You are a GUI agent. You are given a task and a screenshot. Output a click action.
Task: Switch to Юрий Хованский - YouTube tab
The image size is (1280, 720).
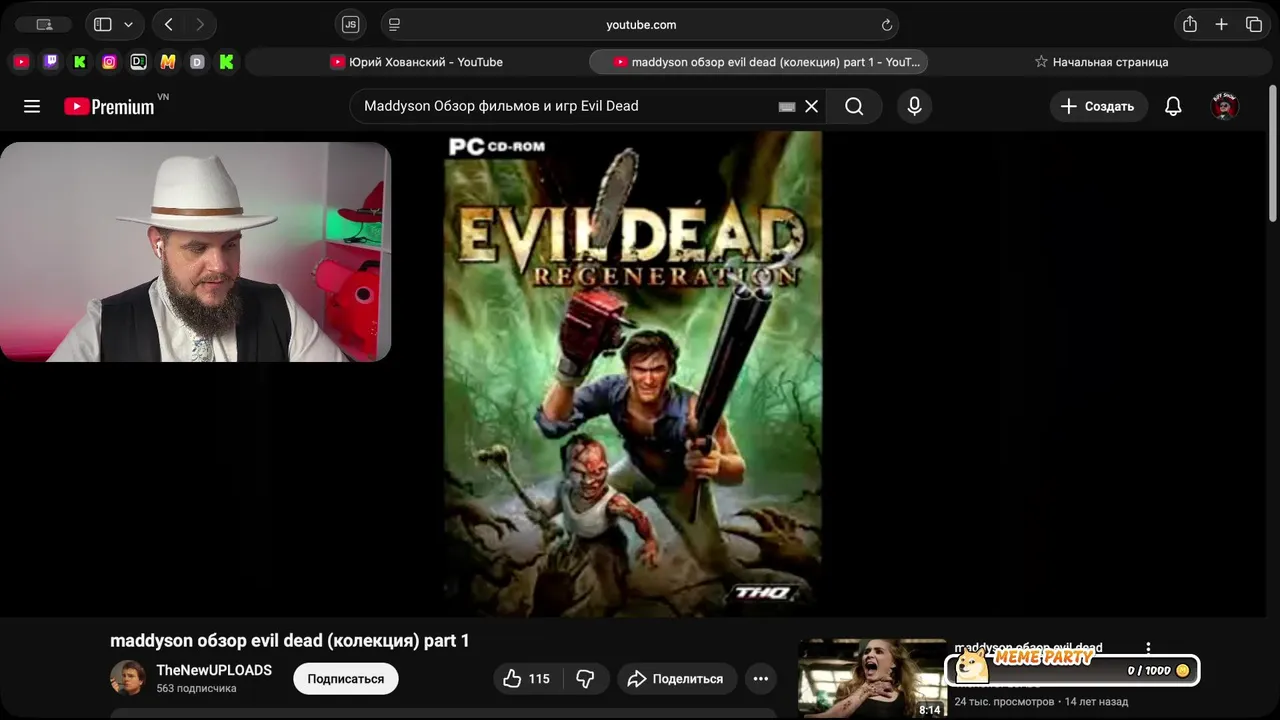click(416, 62)
